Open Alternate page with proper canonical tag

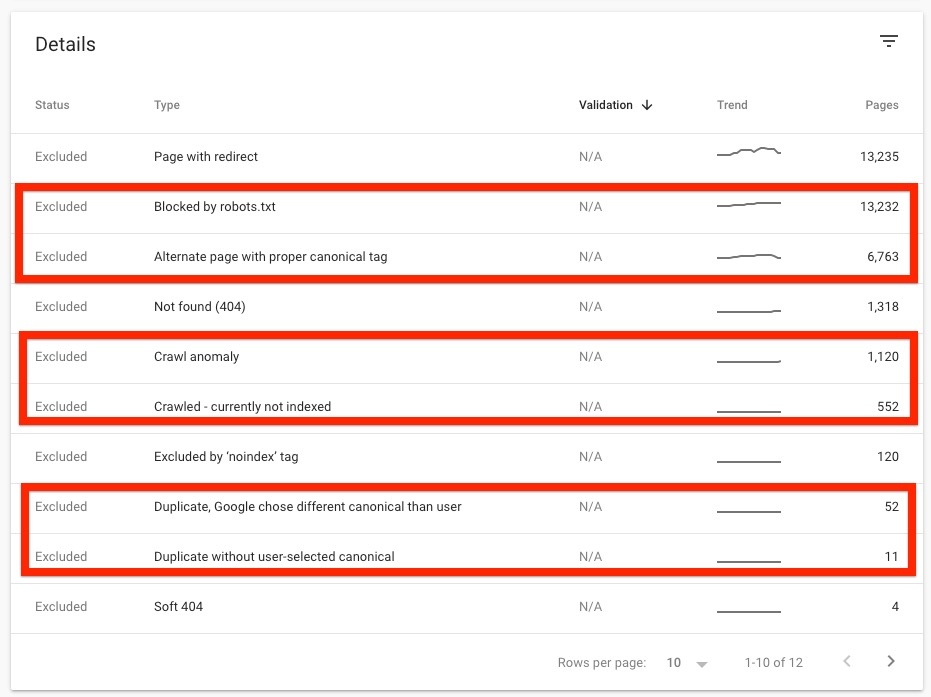click(x=467, y=256)
